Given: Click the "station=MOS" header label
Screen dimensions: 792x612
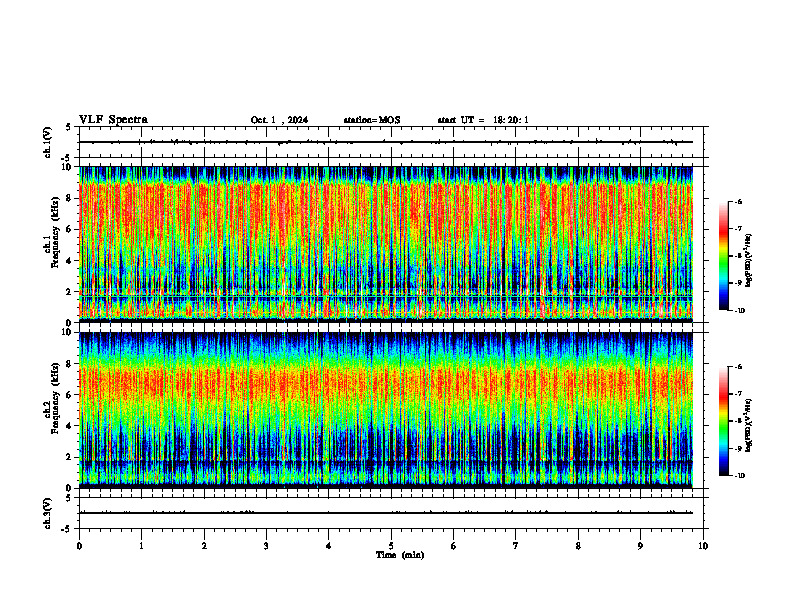Looking at the screenshot, I should [x=372, y=120].
